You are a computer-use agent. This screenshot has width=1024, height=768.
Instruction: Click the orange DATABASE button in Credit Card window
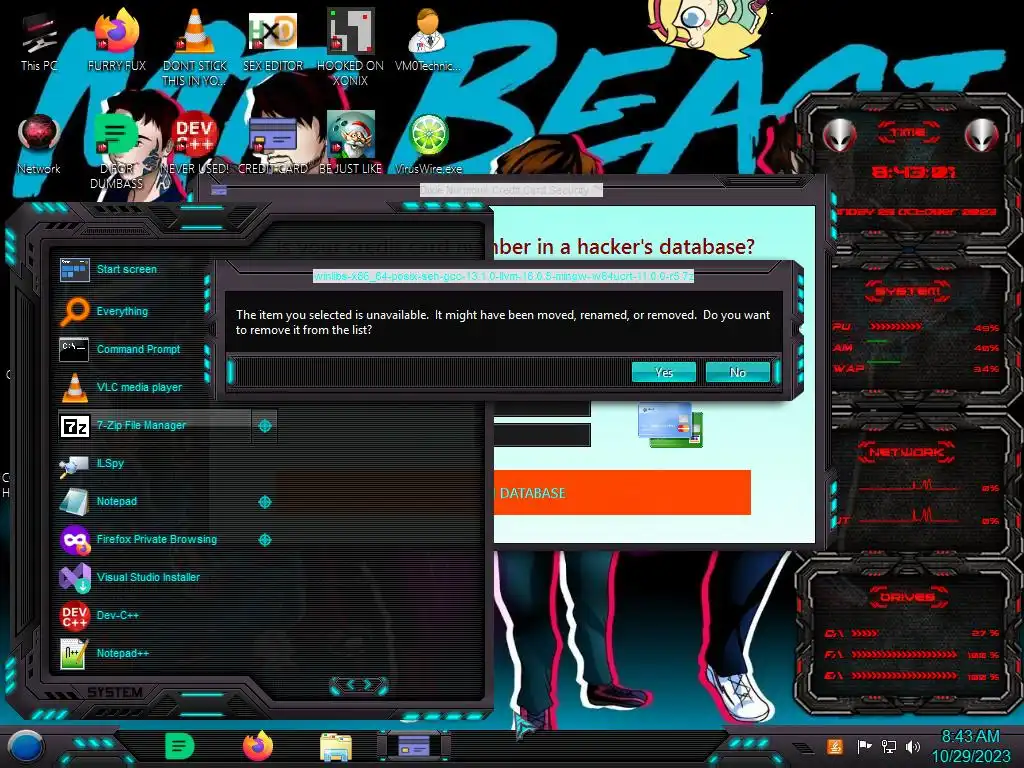[622, 492]
